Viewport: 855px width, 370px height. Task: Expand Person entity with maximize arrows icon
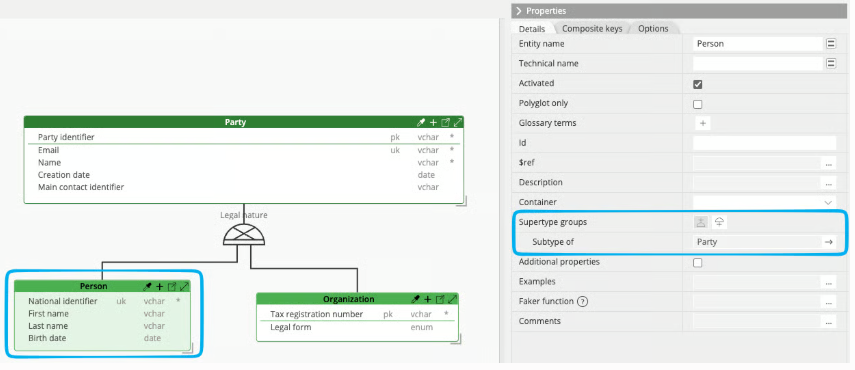(184, 287)
